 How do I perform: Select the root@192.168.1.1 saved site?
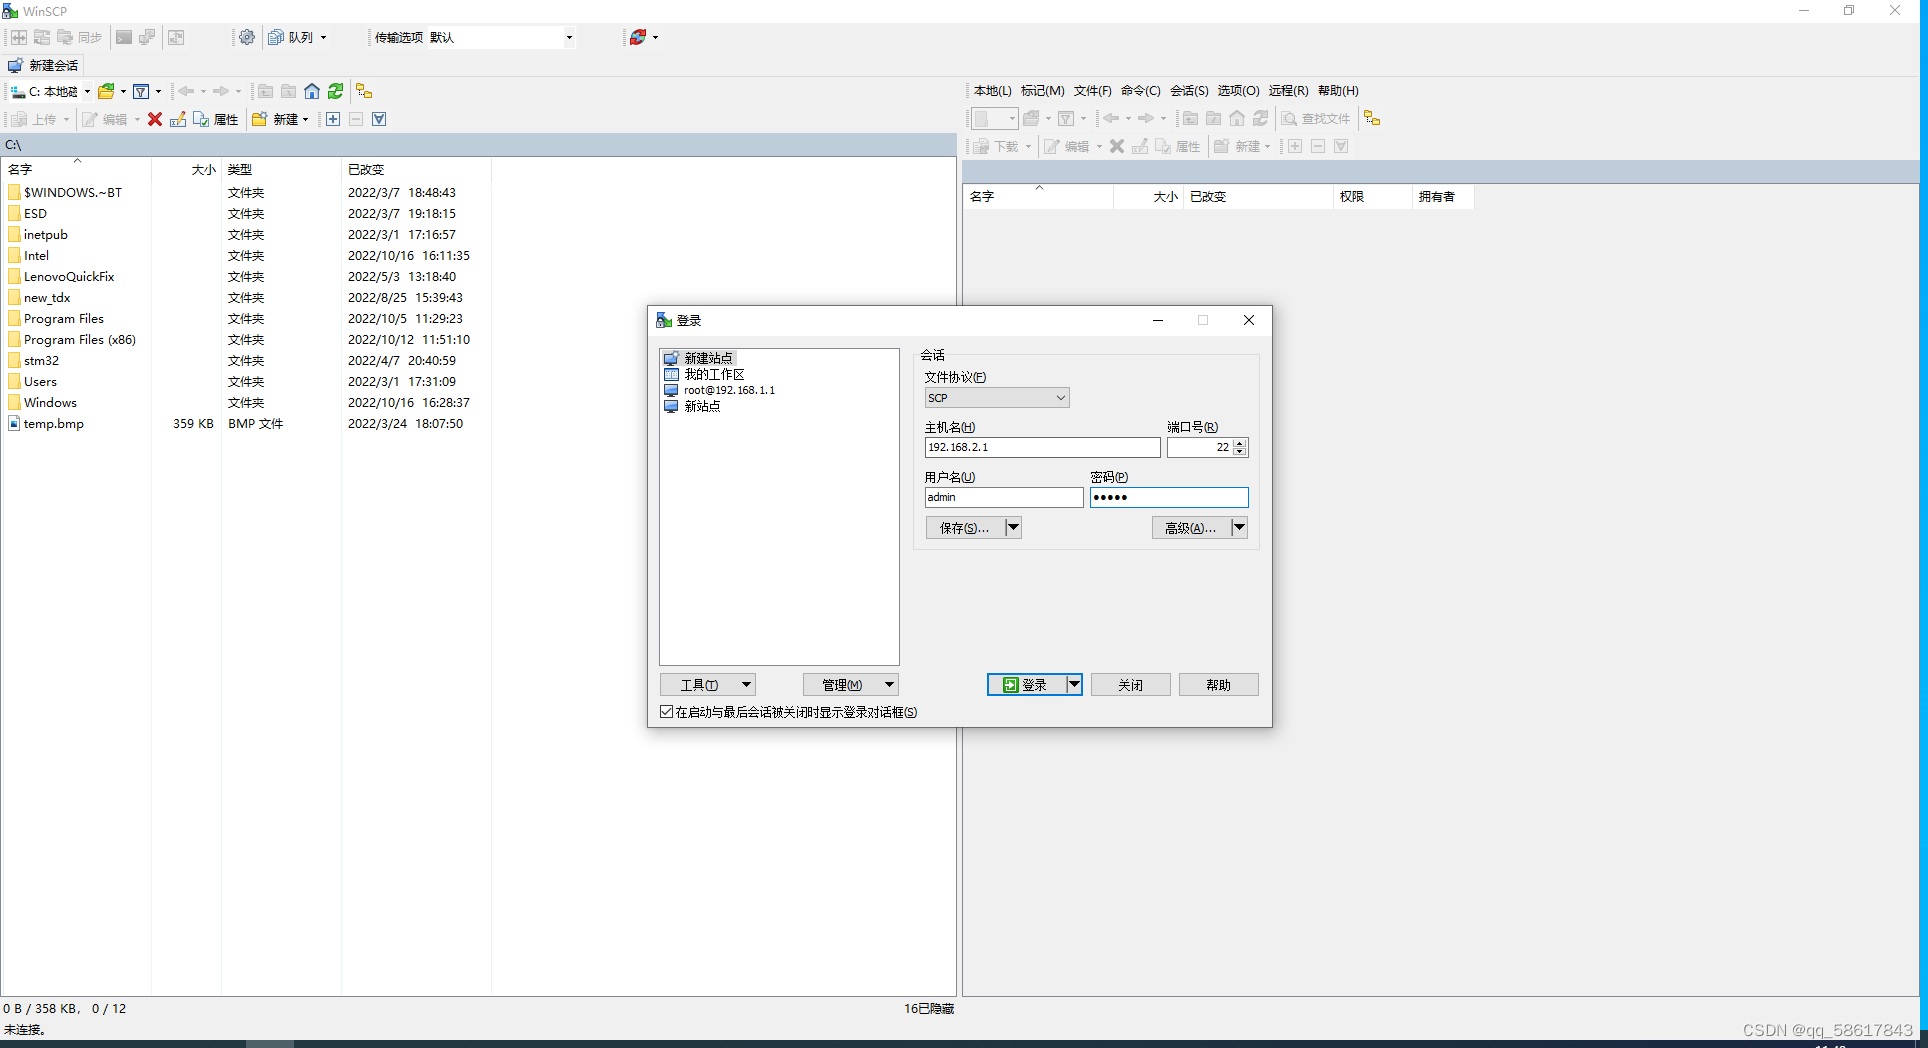click(x=729, y=390)
